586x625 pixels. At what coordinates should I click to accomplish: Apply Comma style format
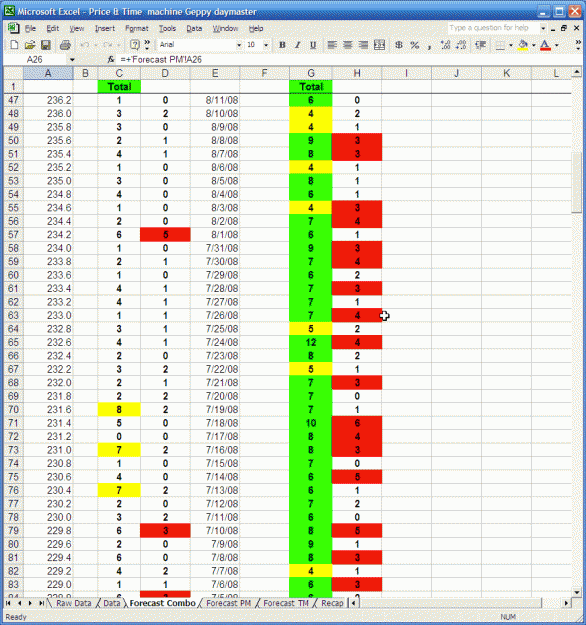430,45
